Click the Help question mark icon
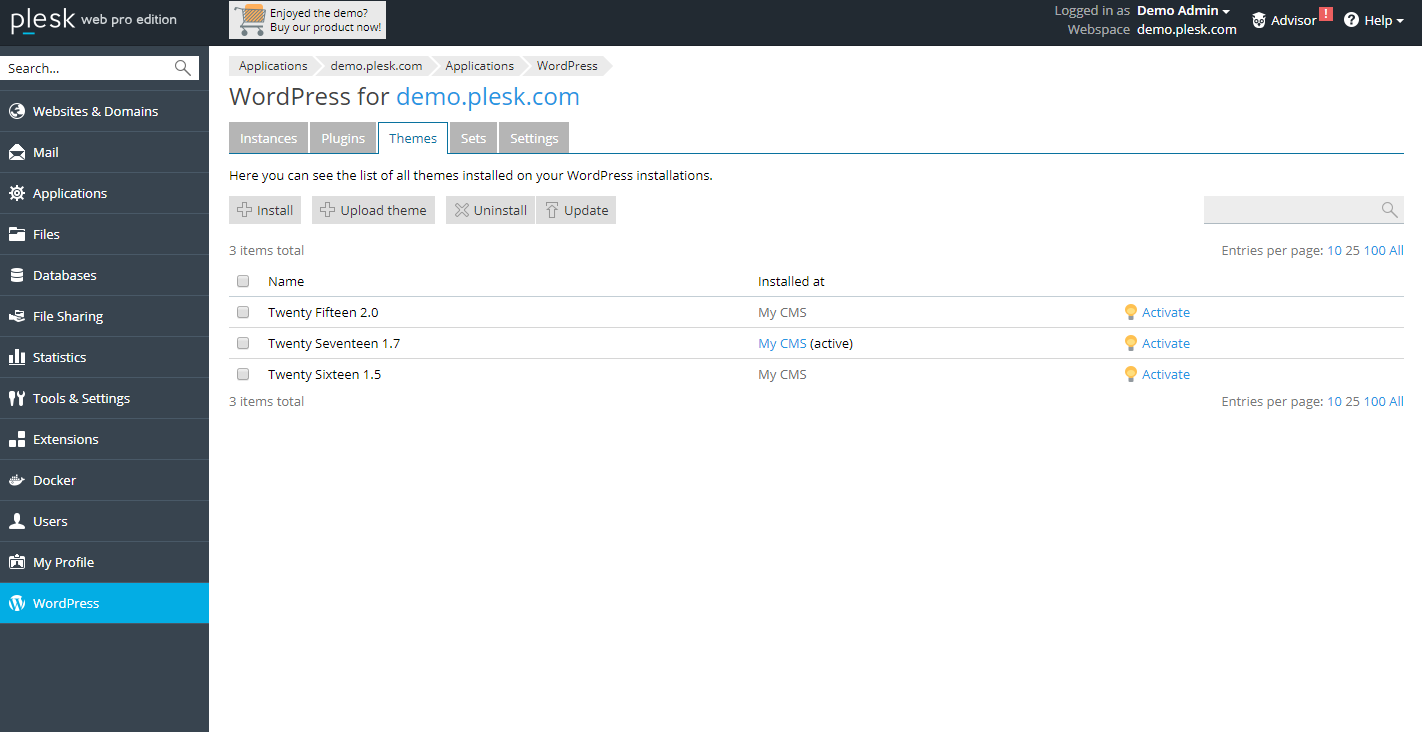The image size is (1422, 732). pos(1351,20)
